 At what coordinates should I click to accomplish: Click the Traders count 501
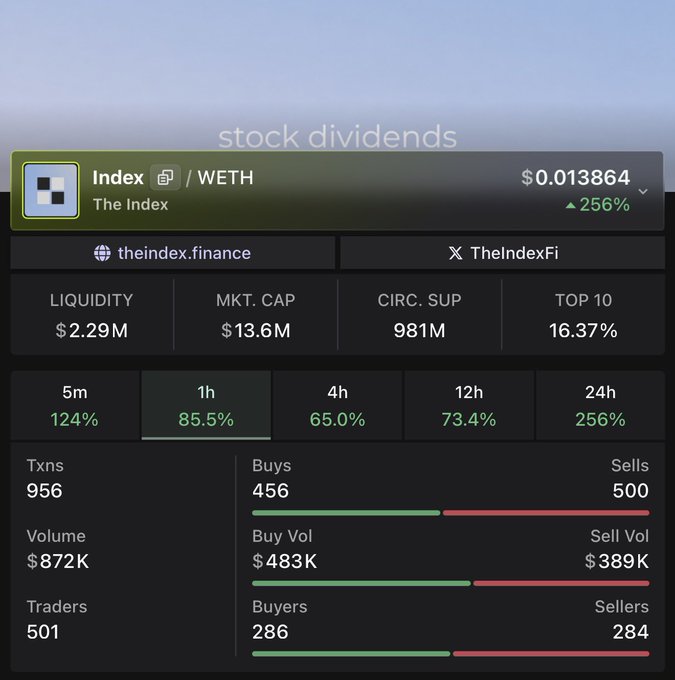click(43, 632)
